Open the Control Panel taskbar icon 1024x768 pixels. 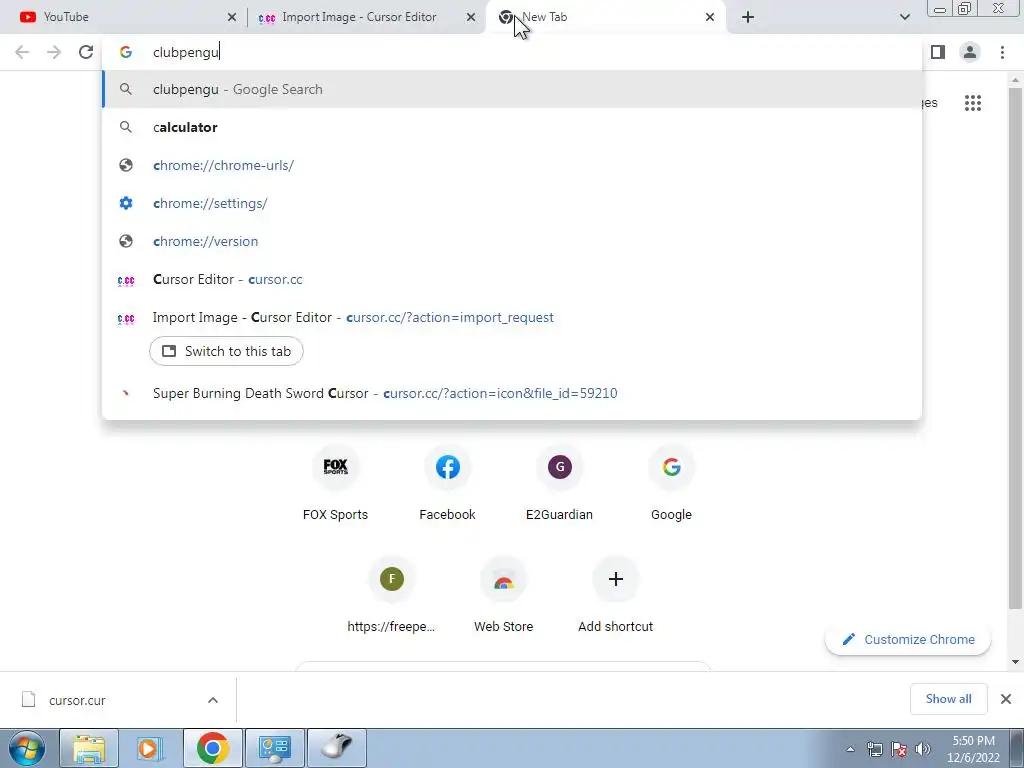275,748
